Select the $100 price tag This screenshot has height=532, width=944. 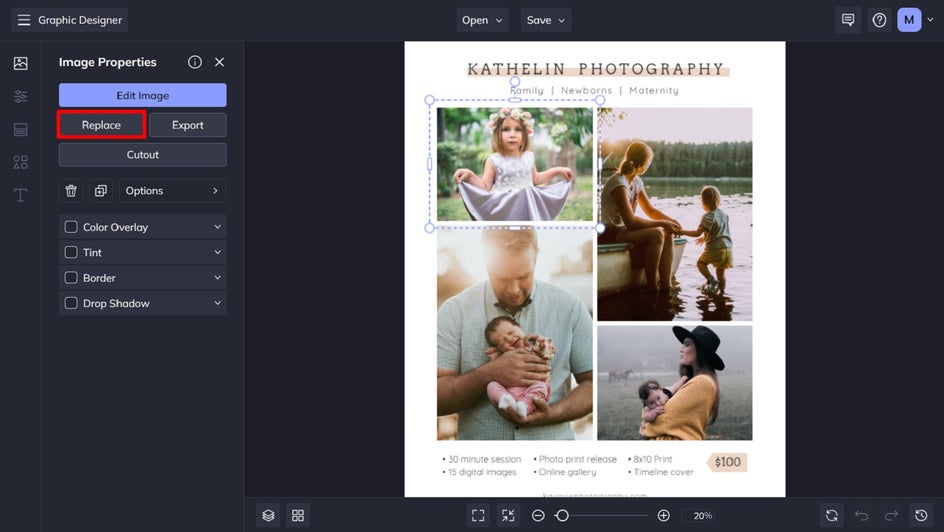pos(727,462)
